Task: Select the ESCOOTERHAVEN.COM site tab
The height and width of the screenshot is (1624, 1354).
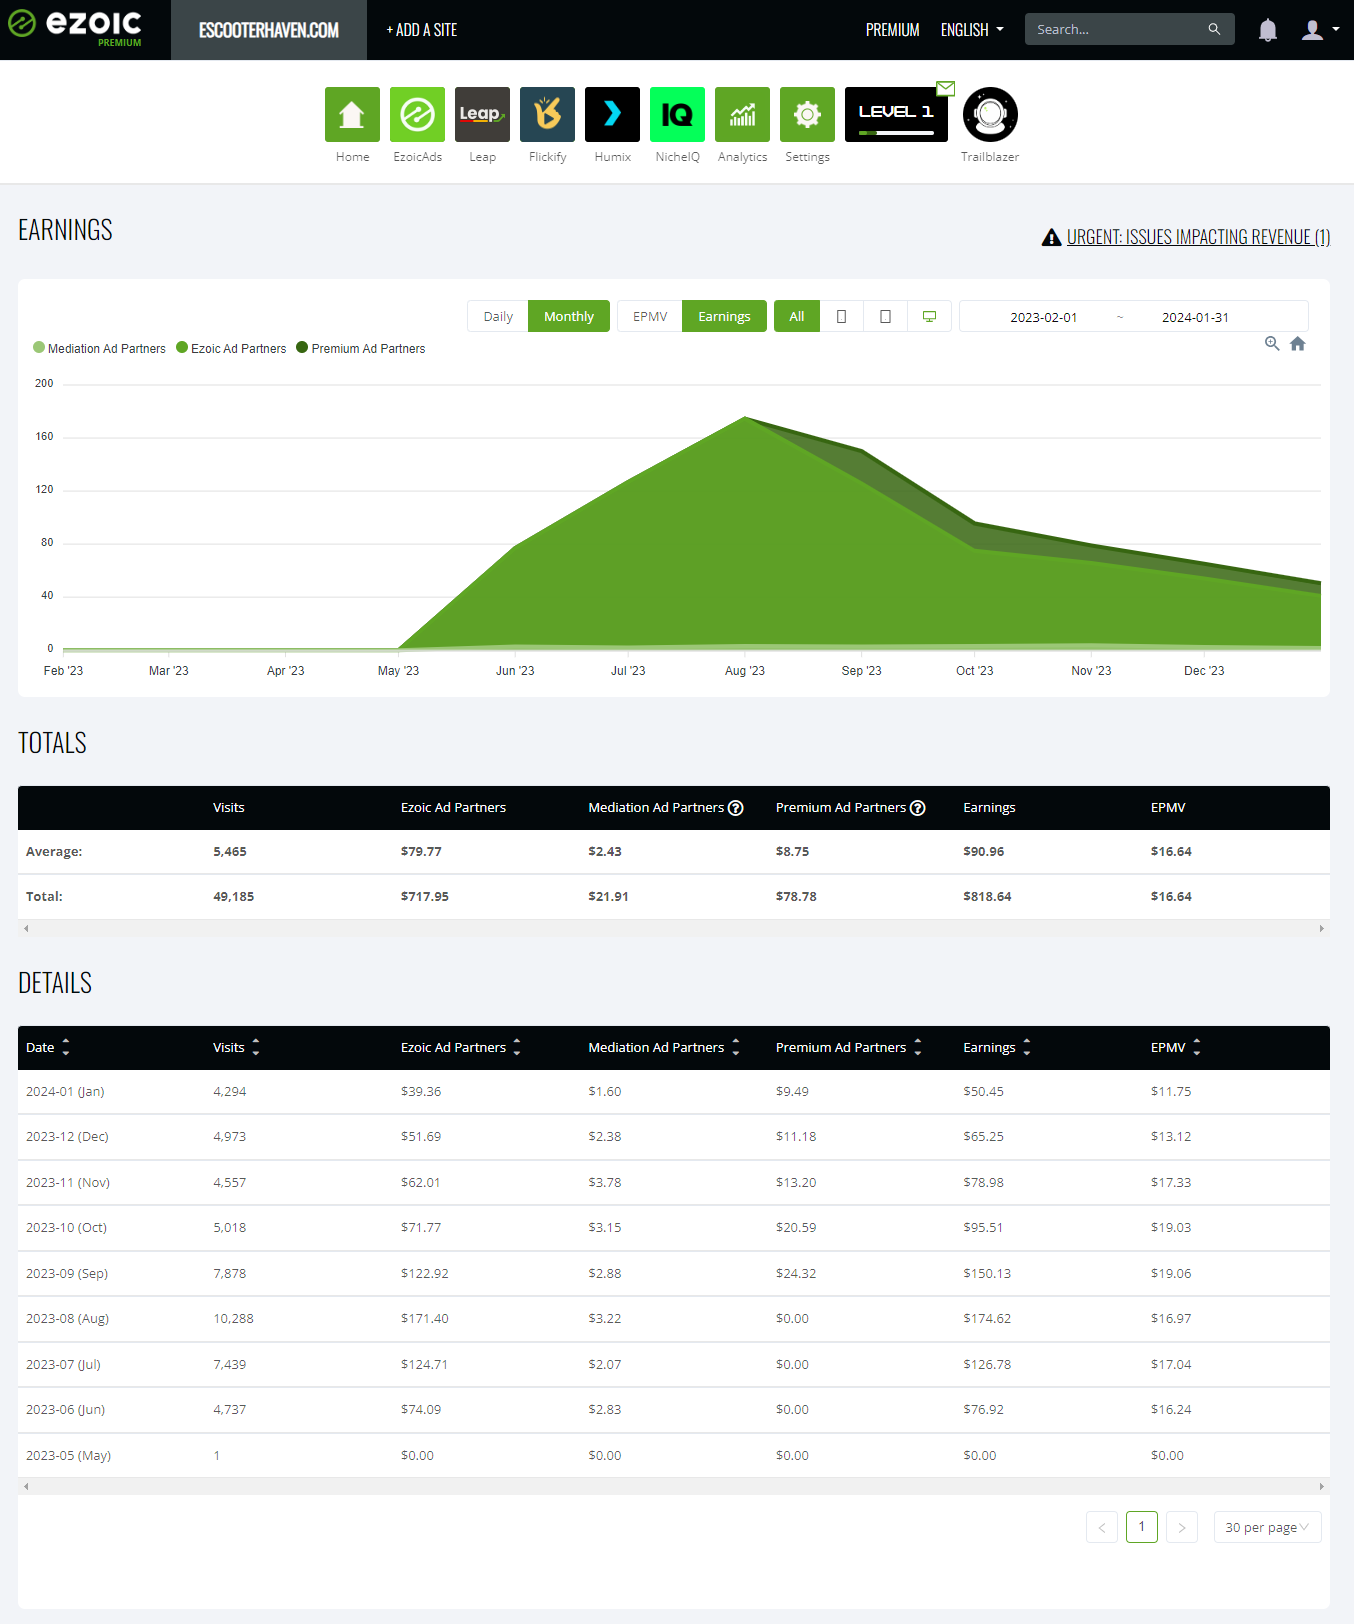Action: tap(269, 30)
